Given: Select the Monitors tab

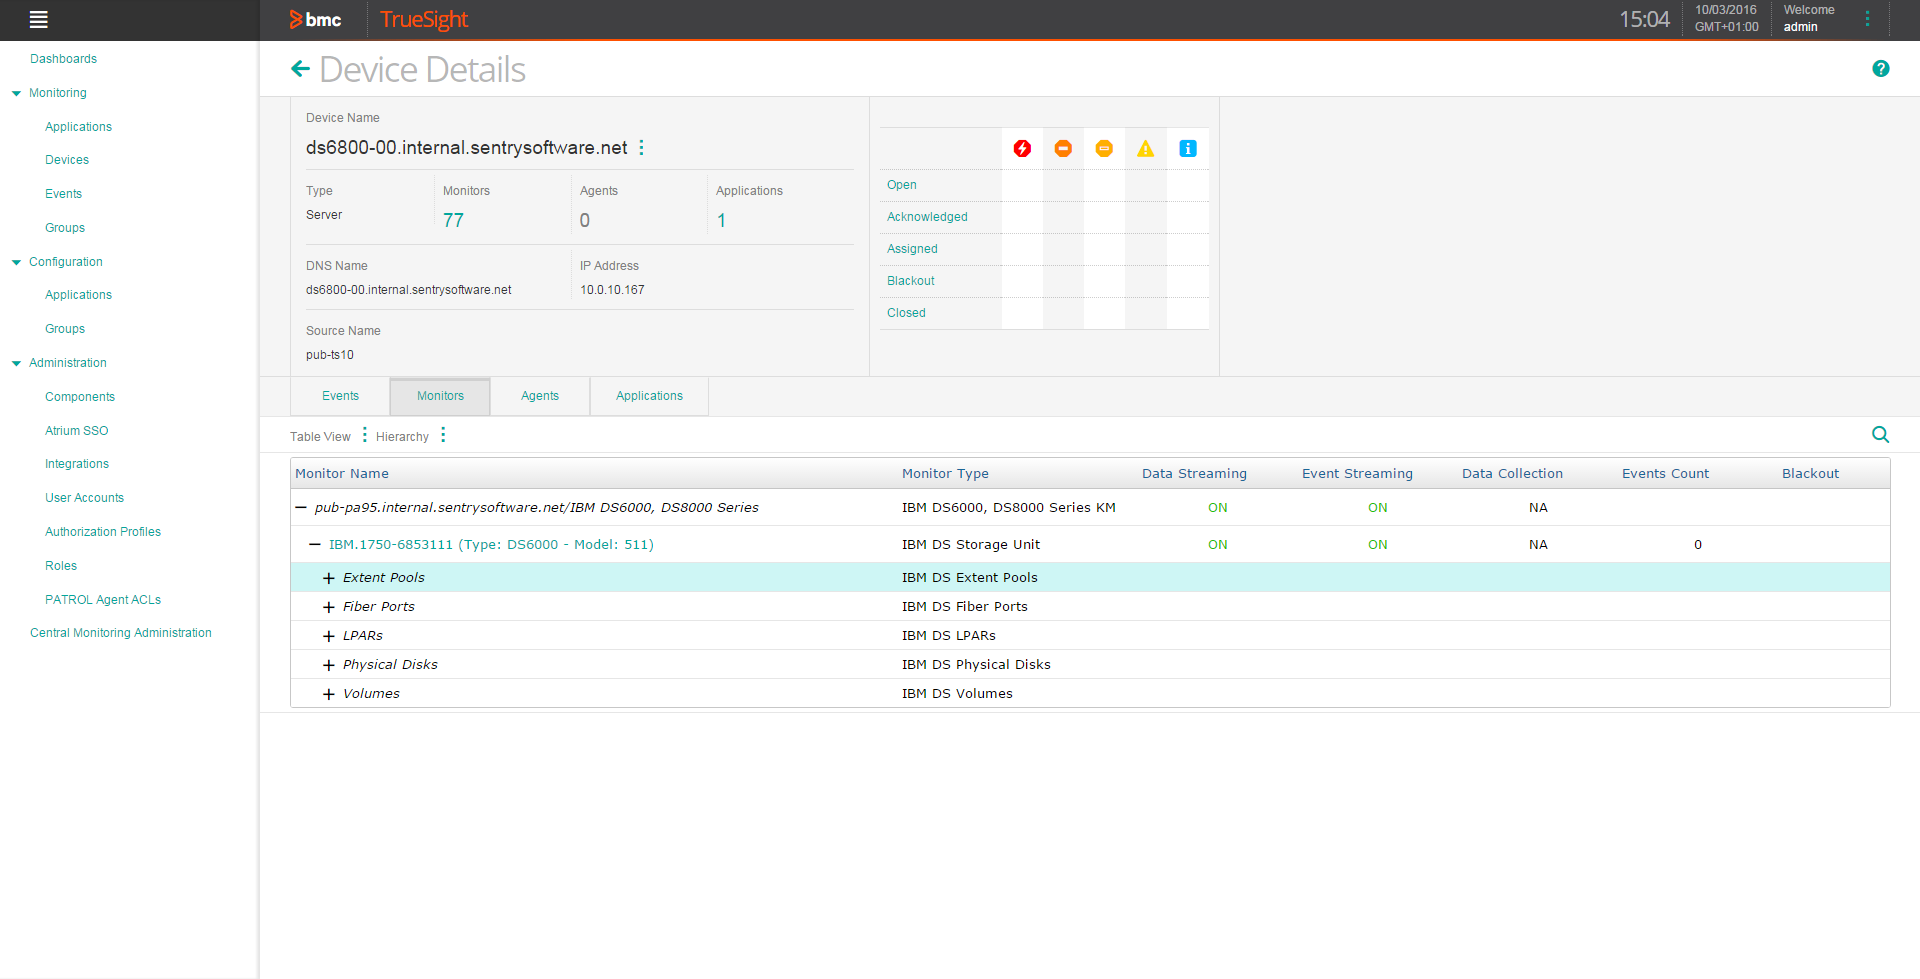Looking at the screenshot, I should [x=440, y=396].
